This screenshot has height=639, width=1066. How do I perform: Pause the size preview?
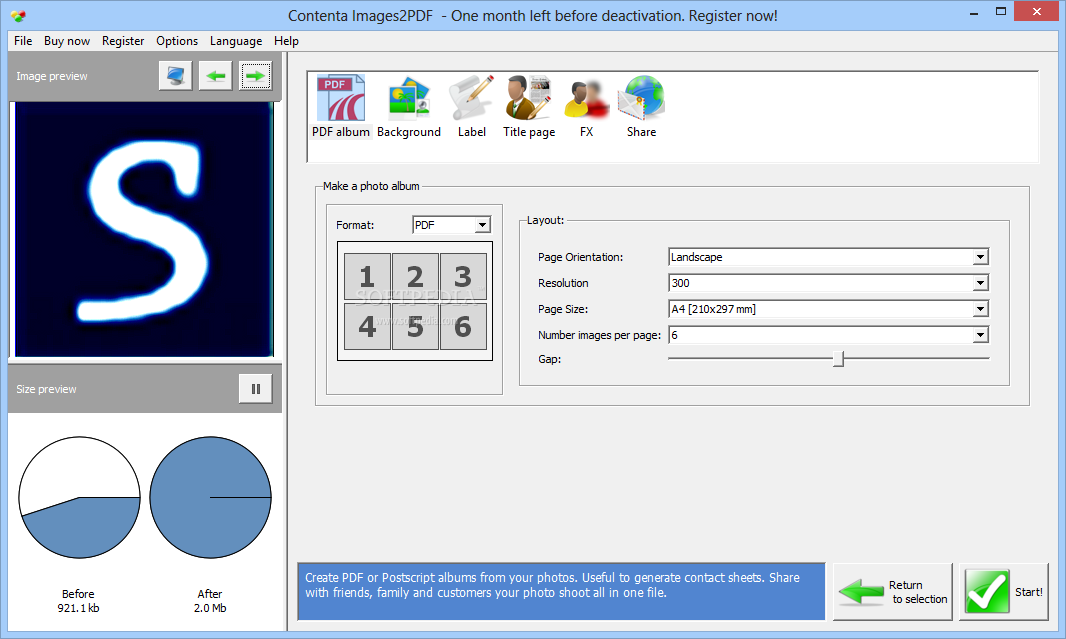point(256,389)
